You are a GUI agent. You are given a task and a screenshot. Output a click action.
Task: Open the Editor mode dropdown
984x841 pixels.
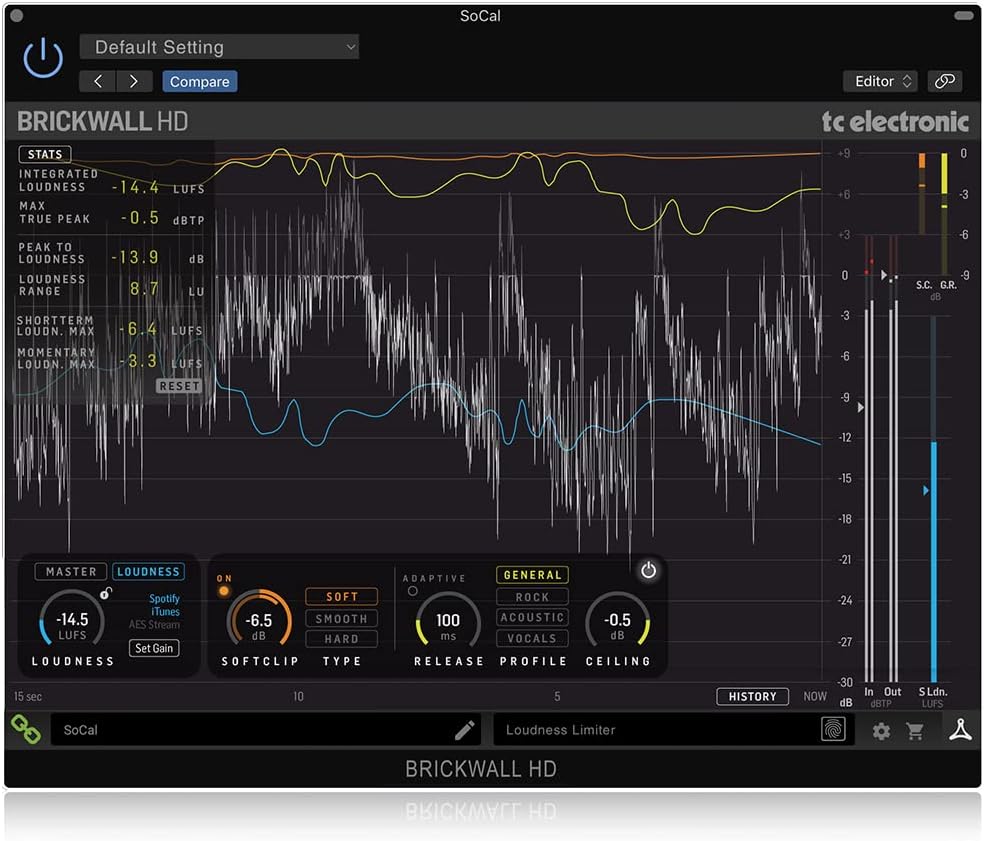879,81
